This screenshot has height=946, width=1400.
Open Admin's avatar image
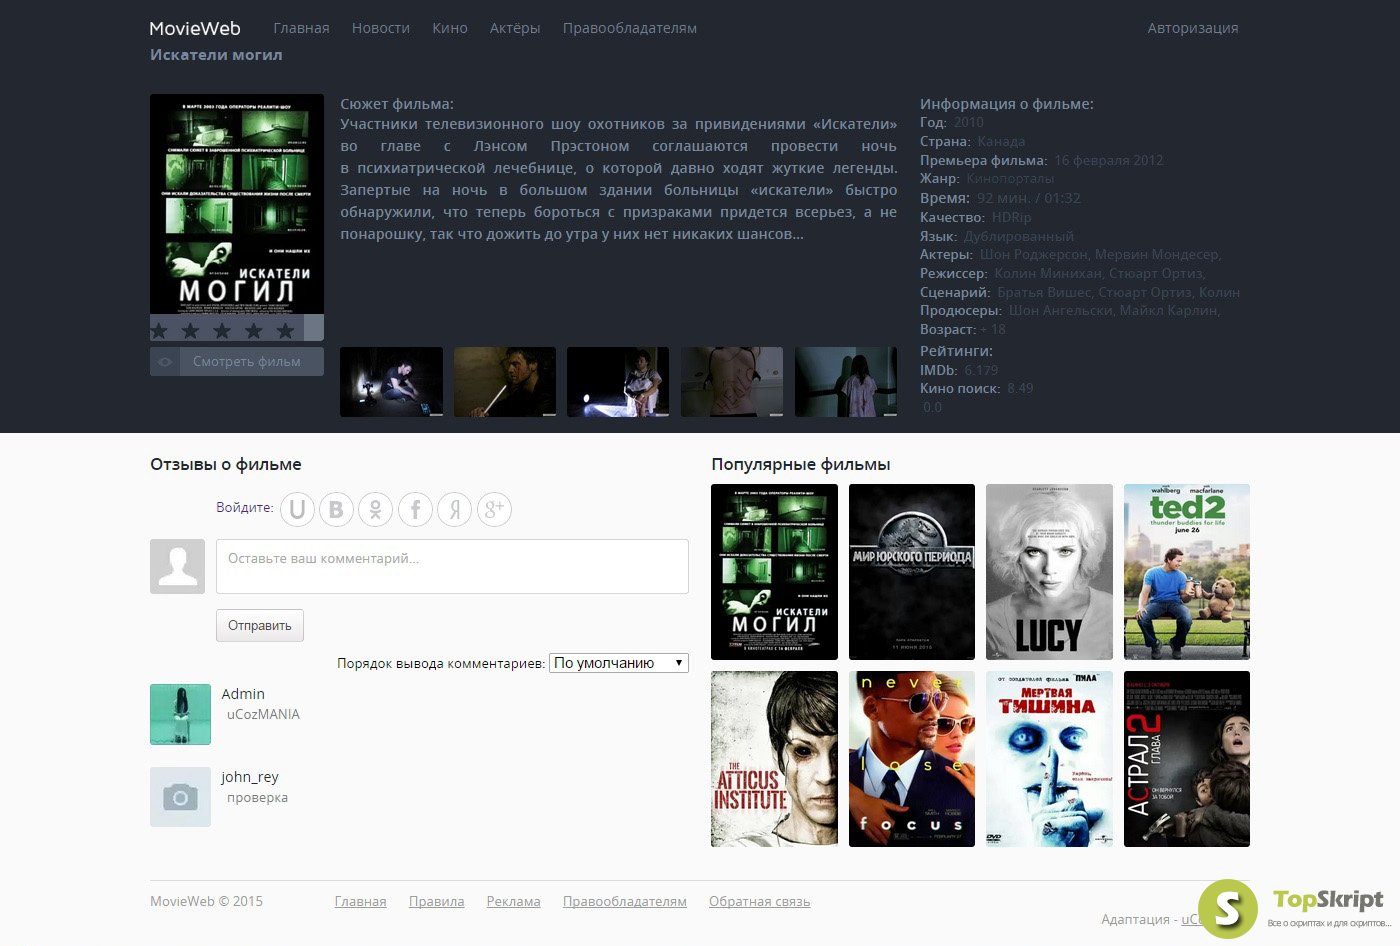pyautogui.click(x=180, y=714)
